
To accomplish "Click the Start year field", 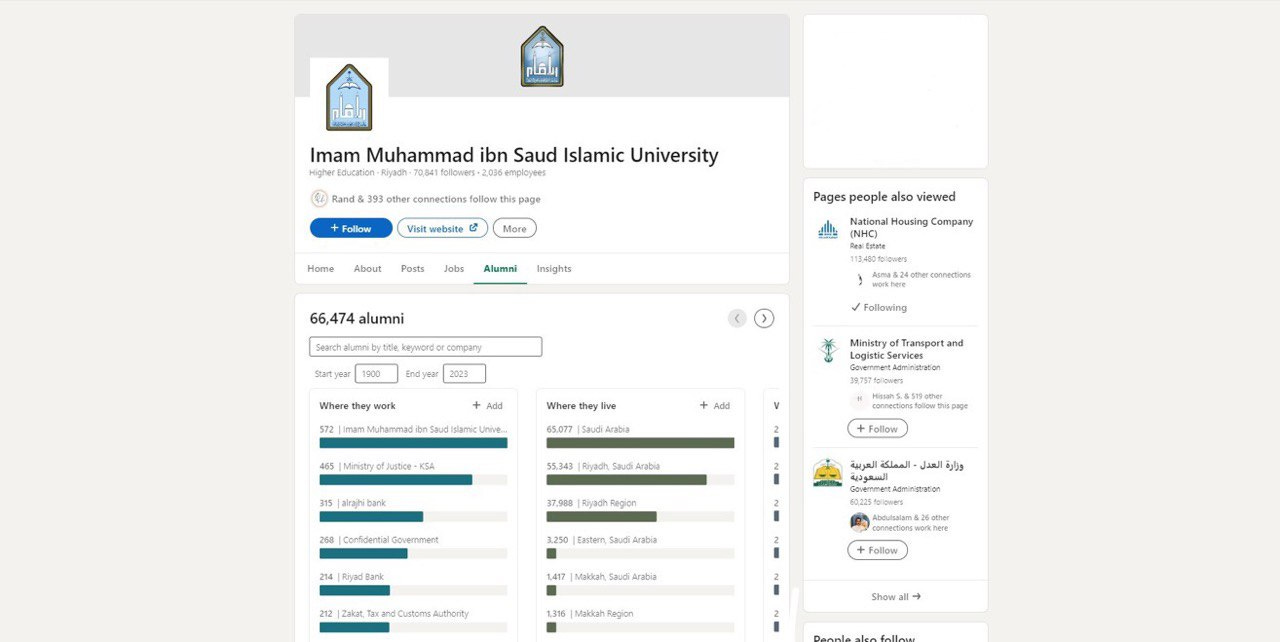I will tap(376, 373).
